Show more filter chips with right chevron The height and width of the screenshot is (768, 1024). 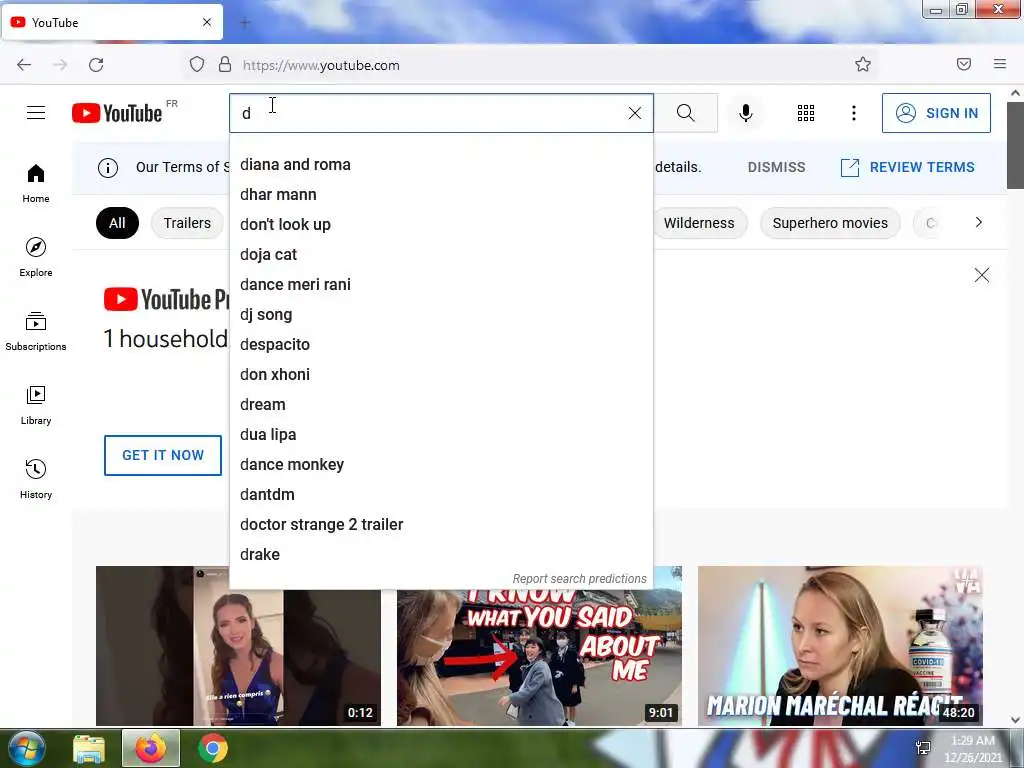coord(978,223)
